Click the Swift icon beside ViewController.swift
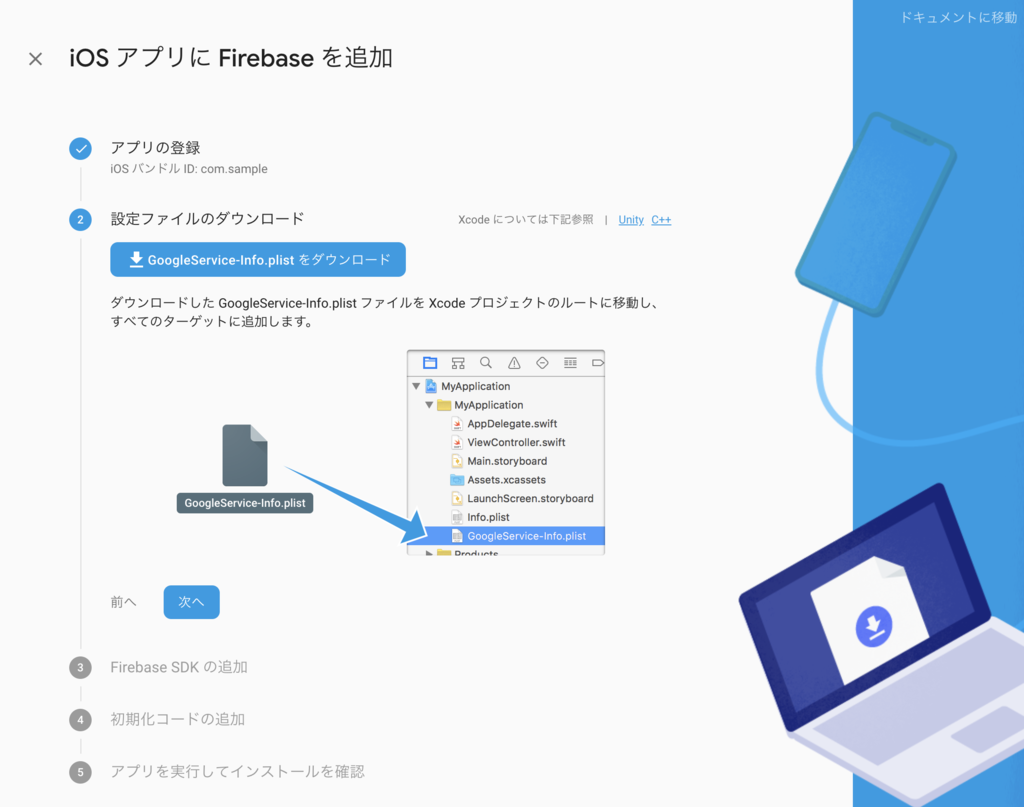 [x=457, y=443]
